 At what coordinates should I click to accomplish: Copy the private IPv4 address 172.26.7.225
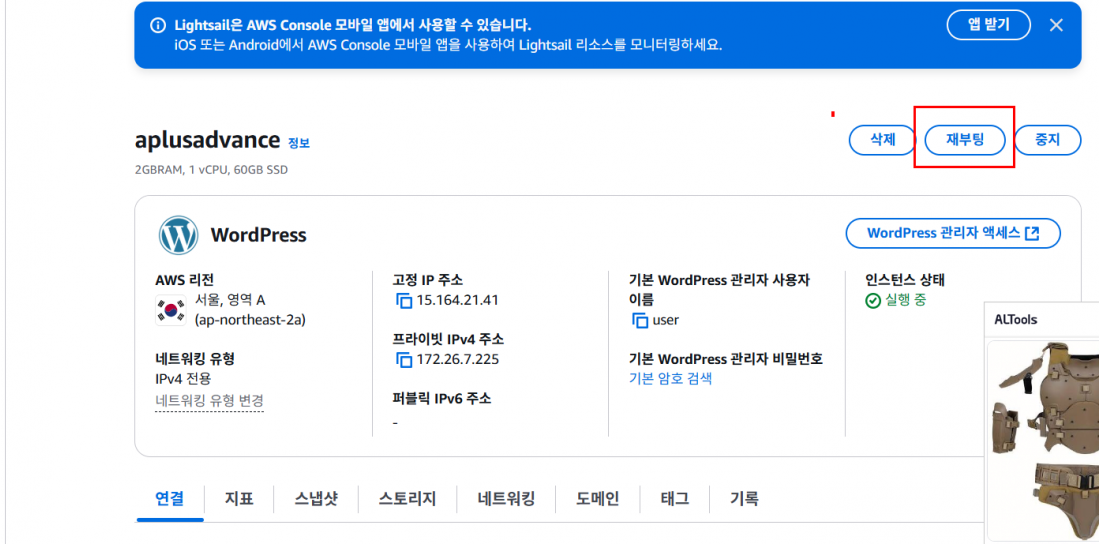pos(403,360)
